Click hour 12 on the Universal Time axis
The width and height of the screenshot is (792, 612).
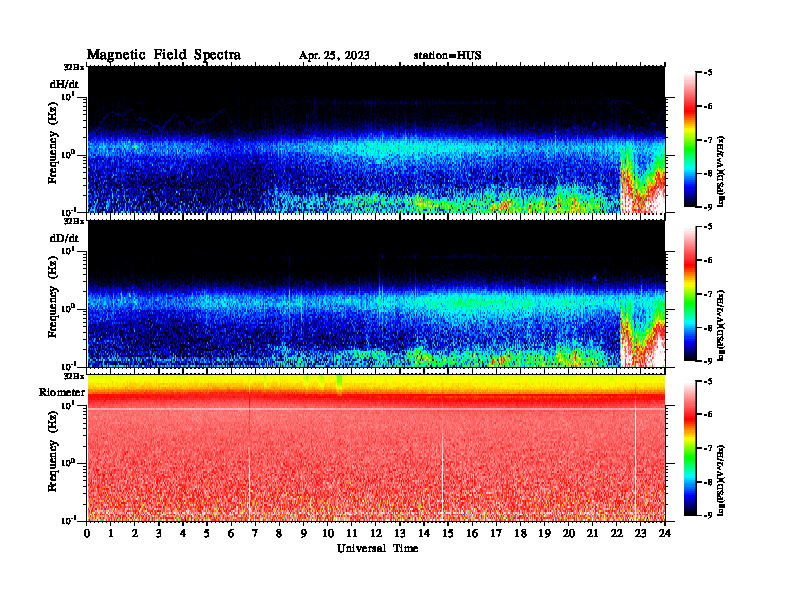(x=376, y=533)
